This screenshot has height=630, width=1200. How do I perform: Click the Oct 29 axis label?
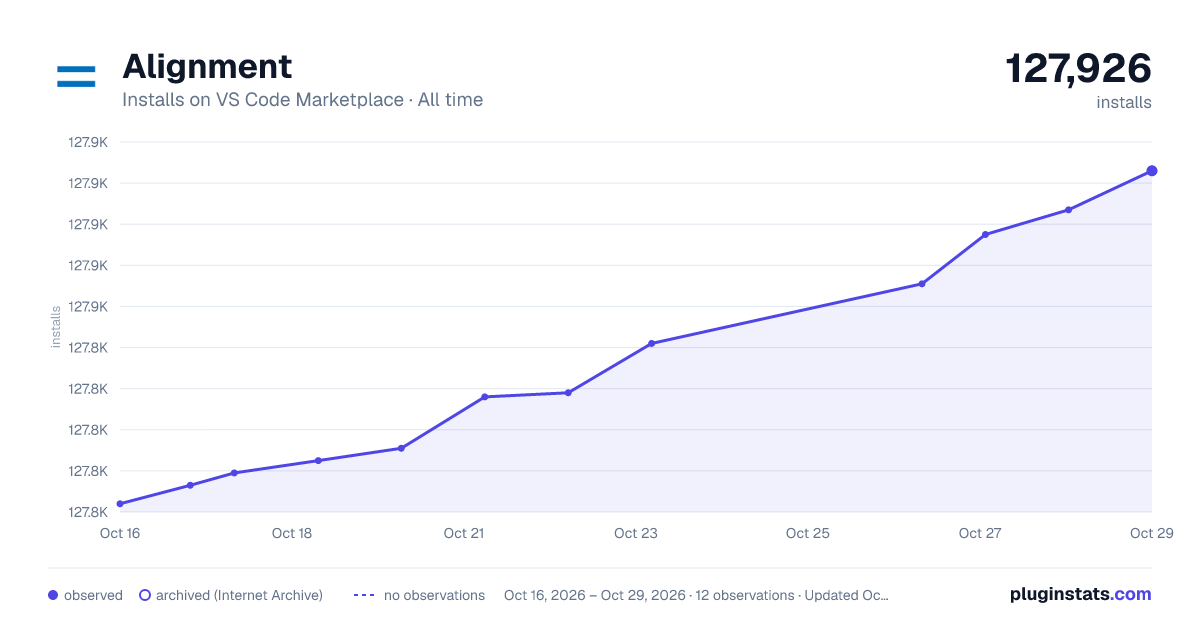pos(1150,533)
